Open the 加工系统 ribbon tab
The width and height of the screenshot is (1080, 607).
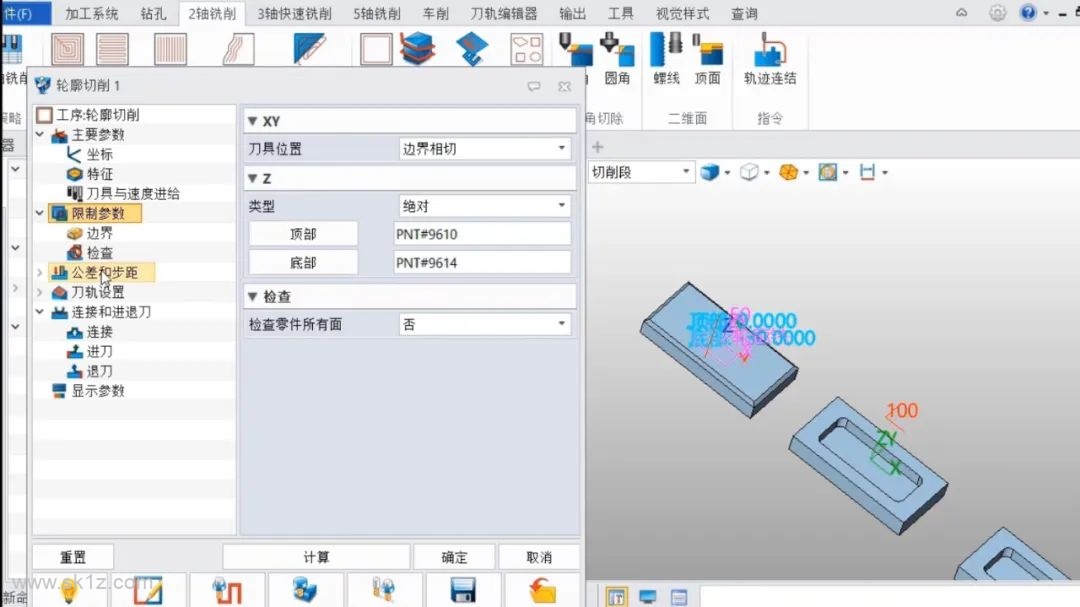[x=92, y=13]
